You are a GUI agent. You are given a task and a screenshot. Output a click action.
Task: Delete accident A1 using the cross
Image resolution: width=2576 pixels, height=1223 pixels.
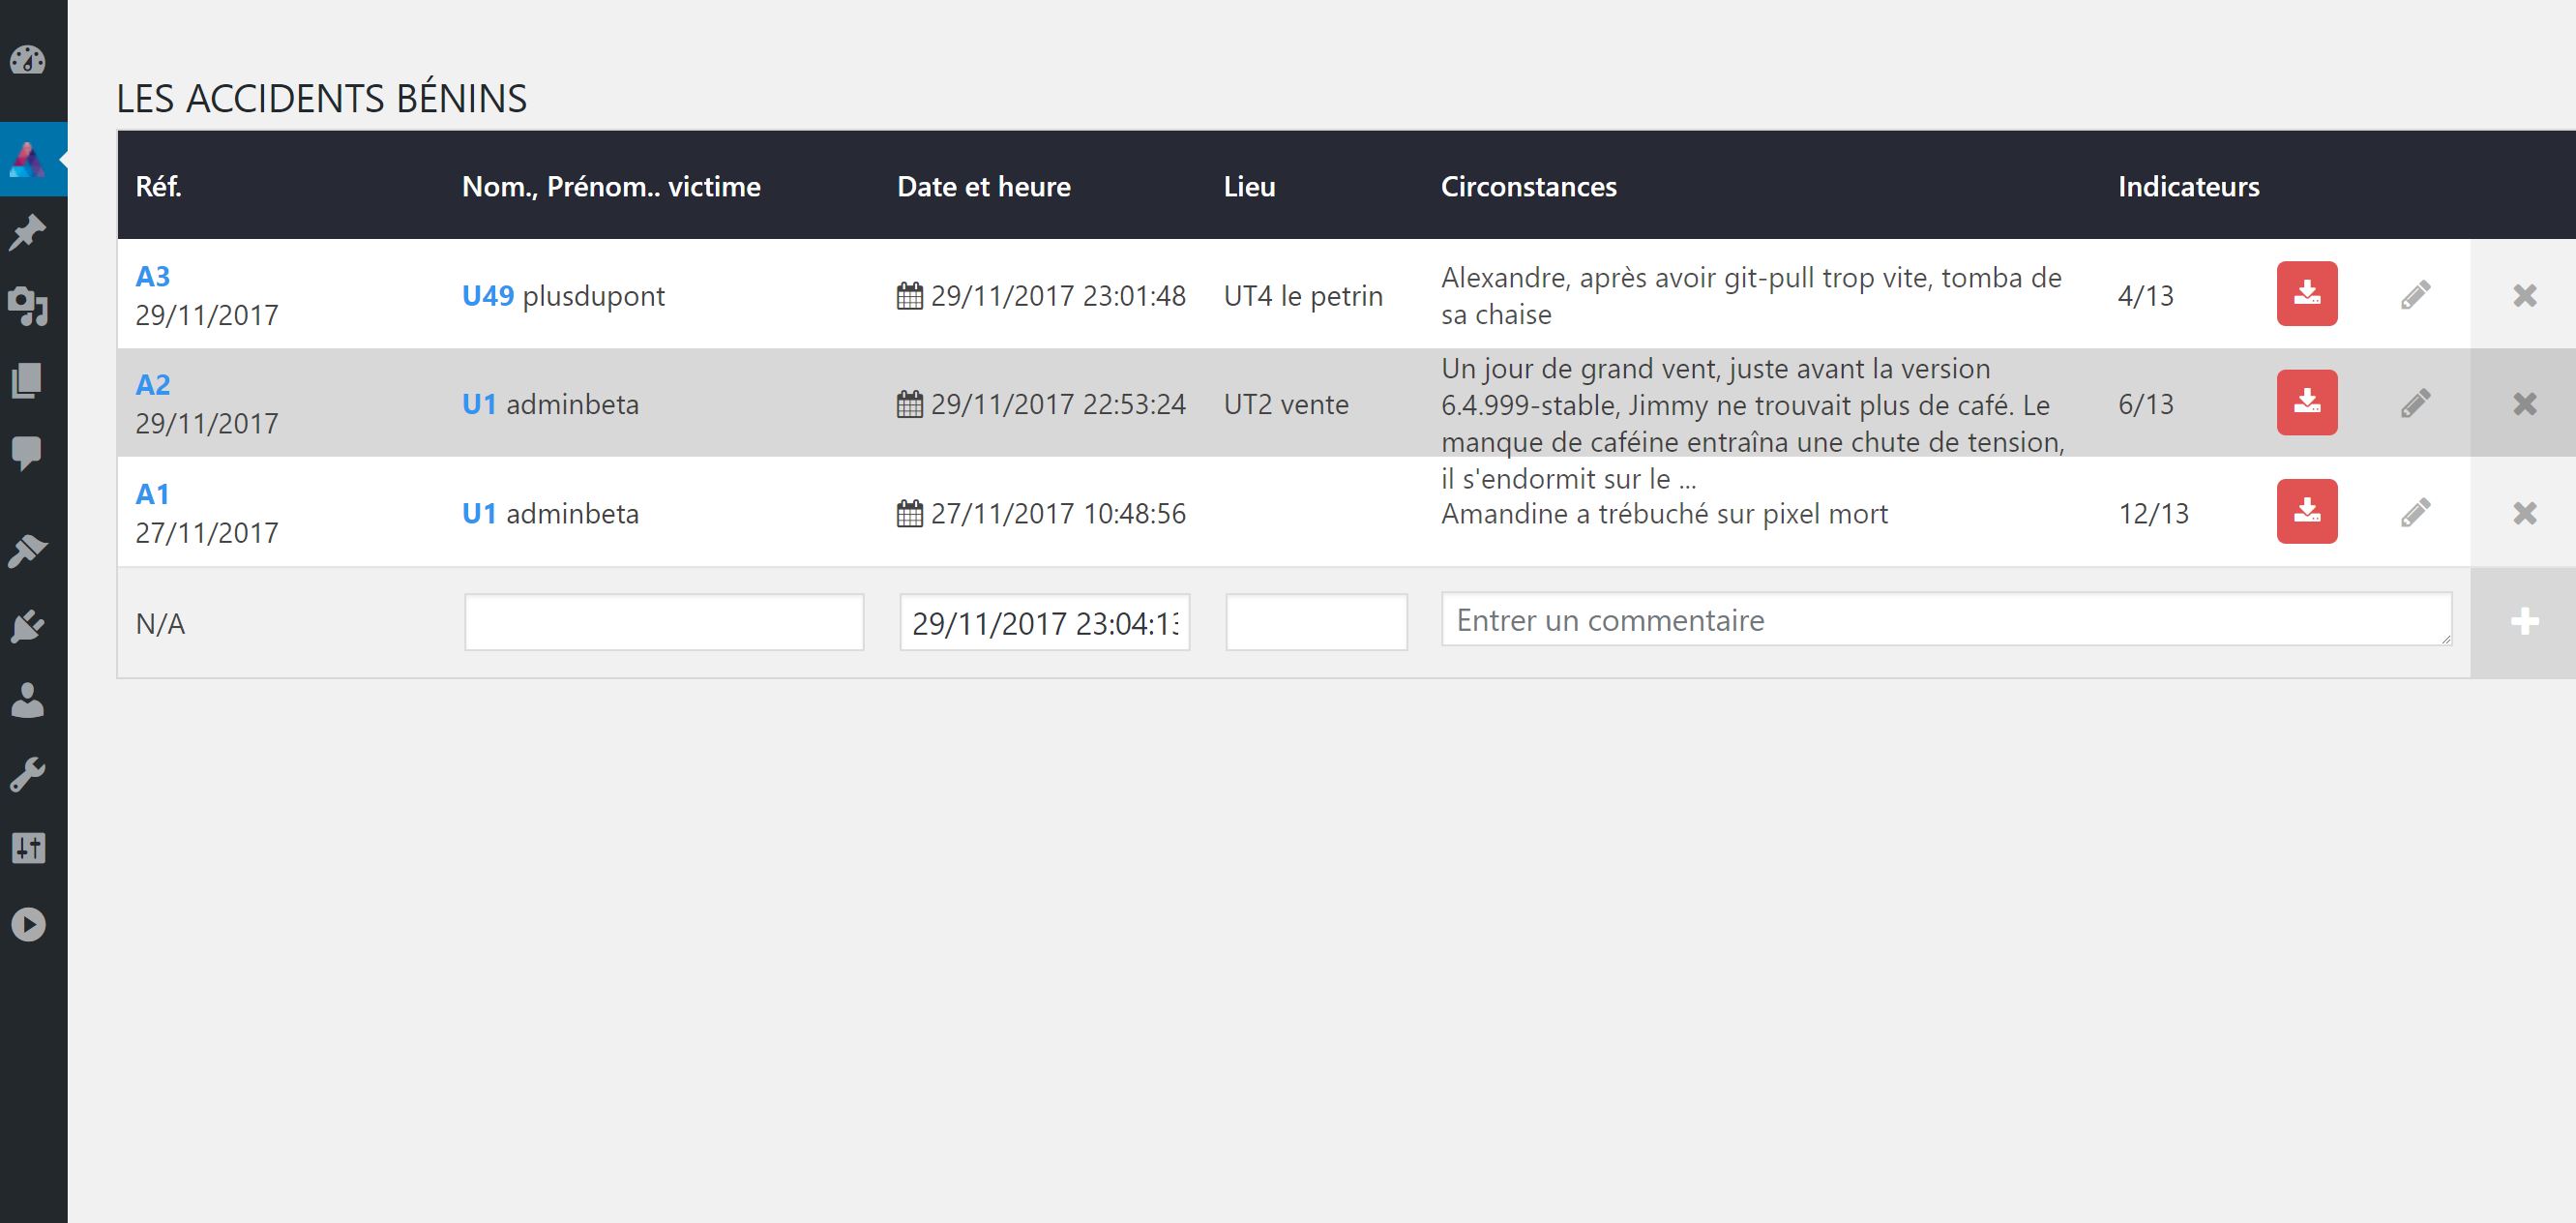point(2524,513)
